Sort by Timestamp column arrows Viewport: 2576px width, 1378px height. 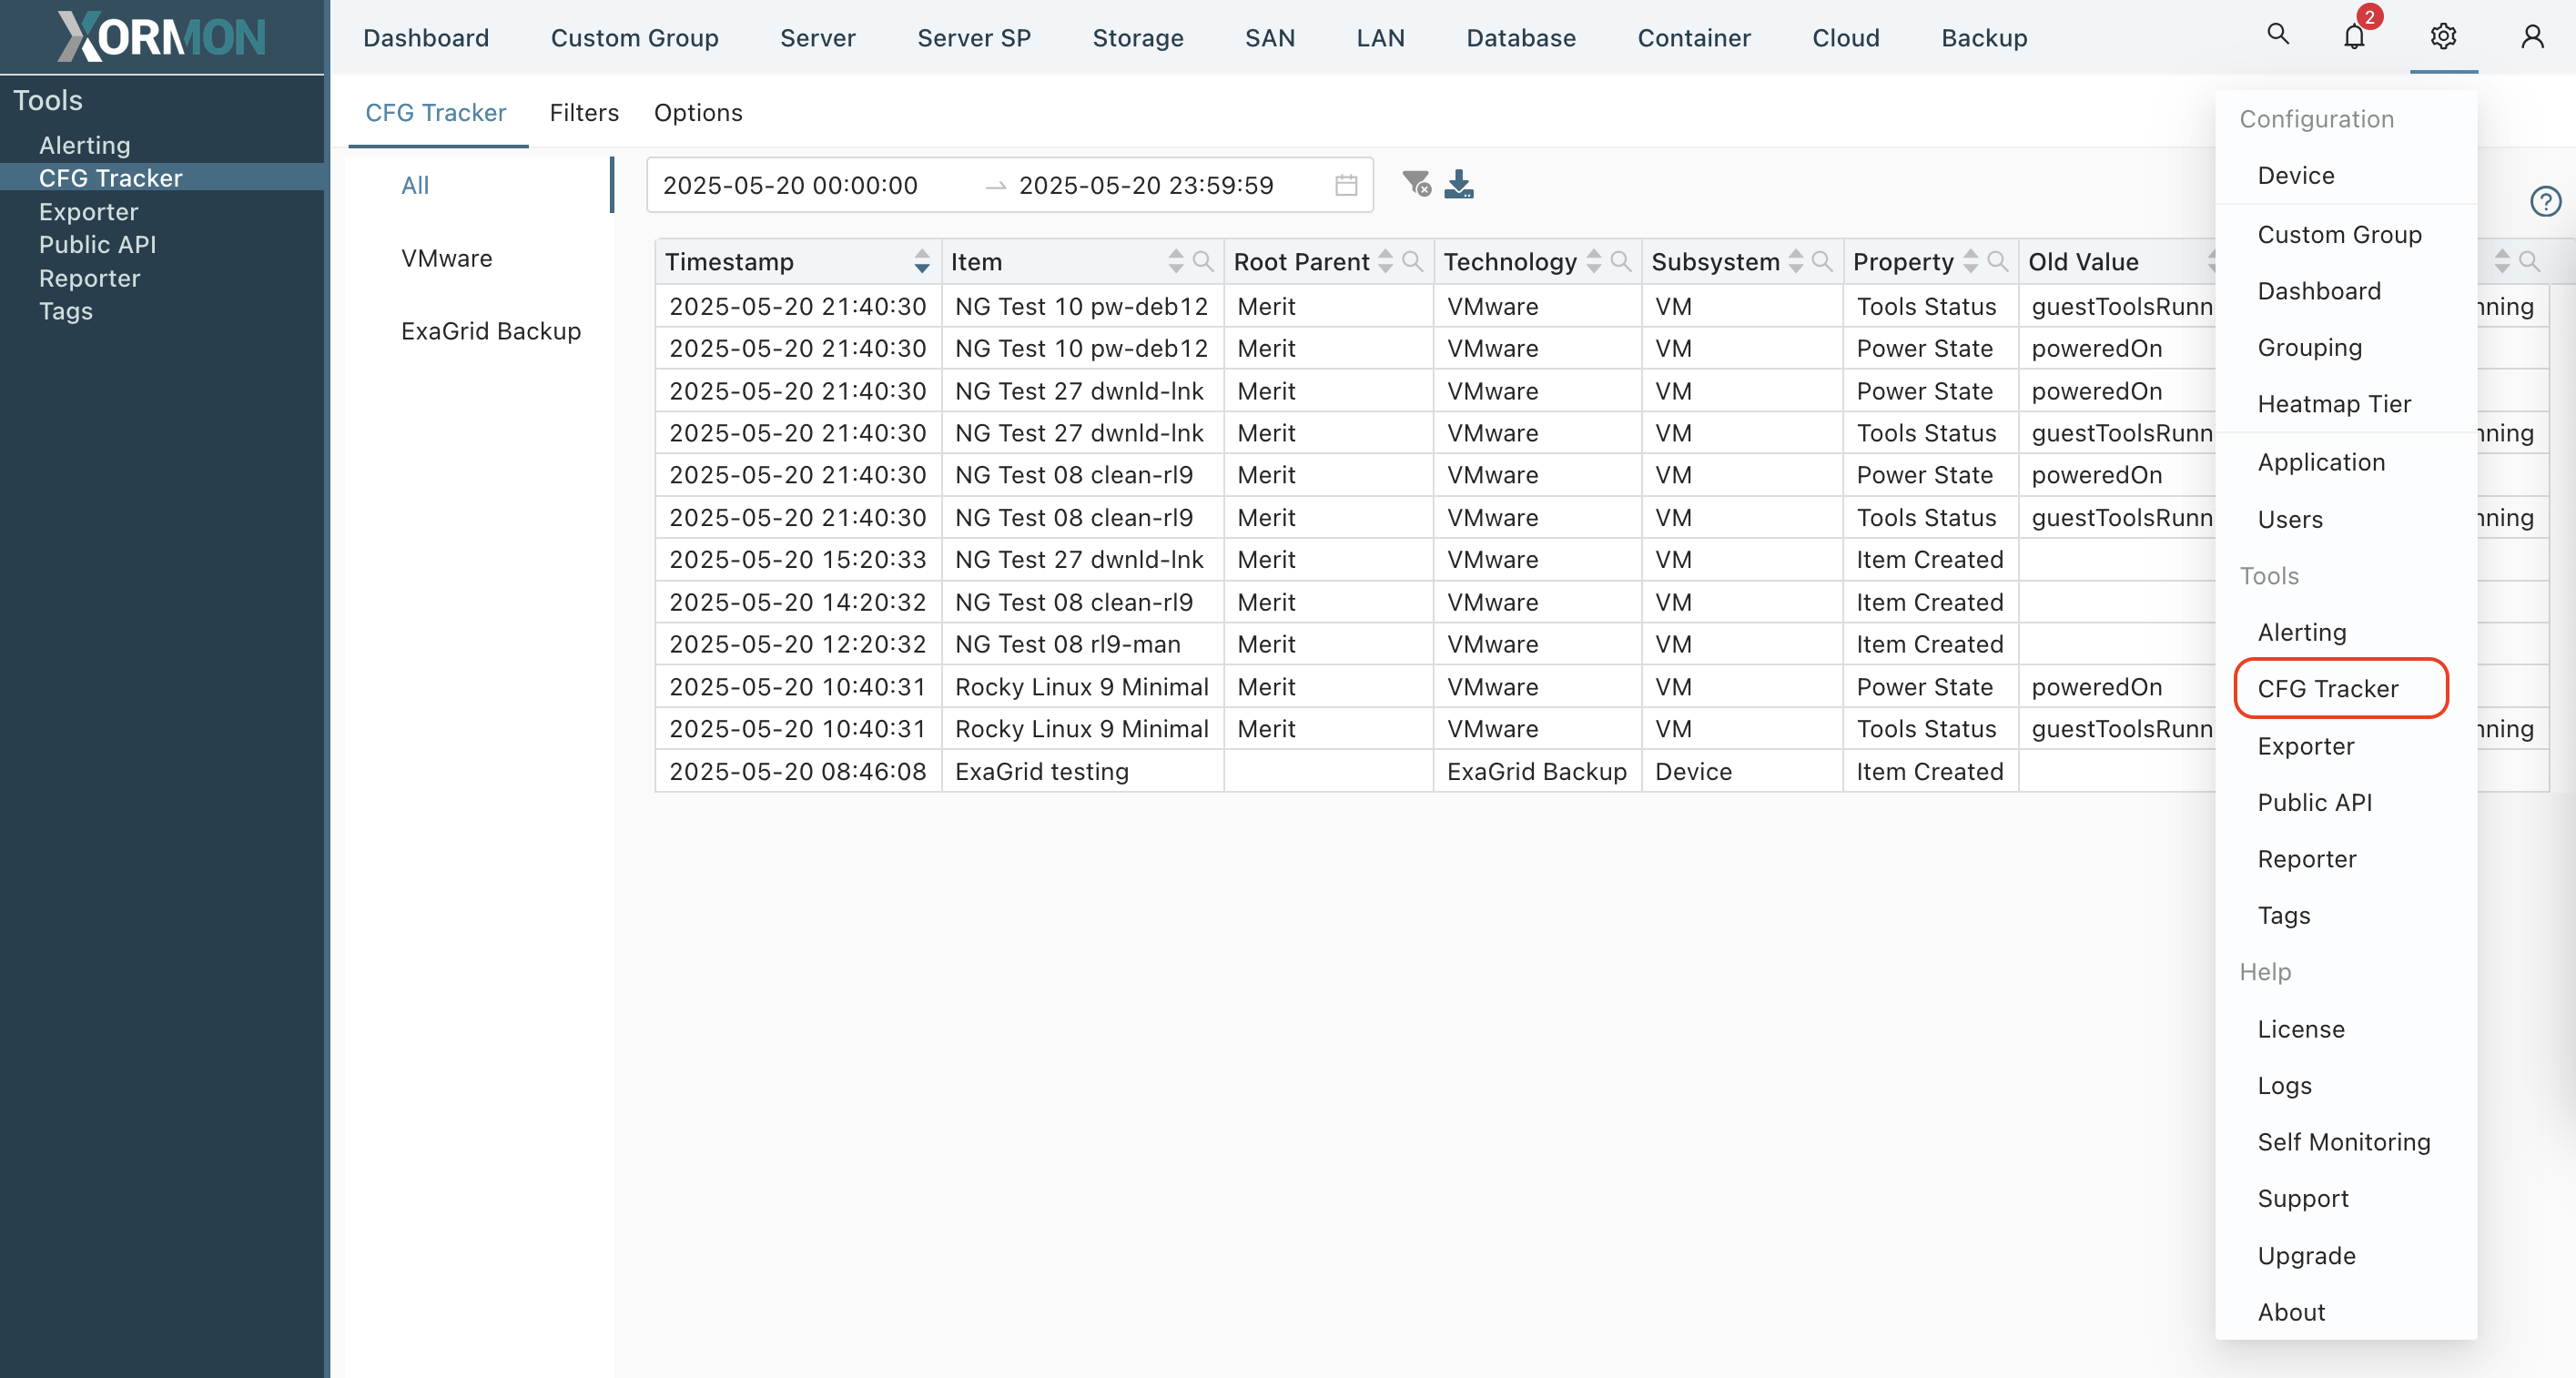point(922,262)
